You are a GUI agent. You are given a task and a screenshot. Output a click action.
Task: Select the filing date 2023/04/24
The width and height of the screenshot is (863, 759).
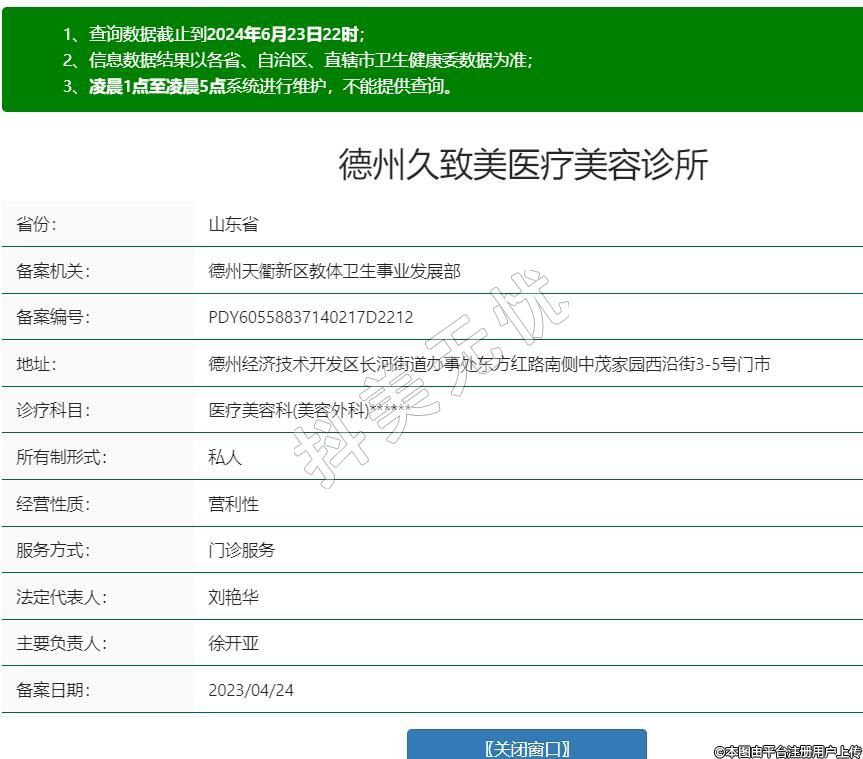251,690
